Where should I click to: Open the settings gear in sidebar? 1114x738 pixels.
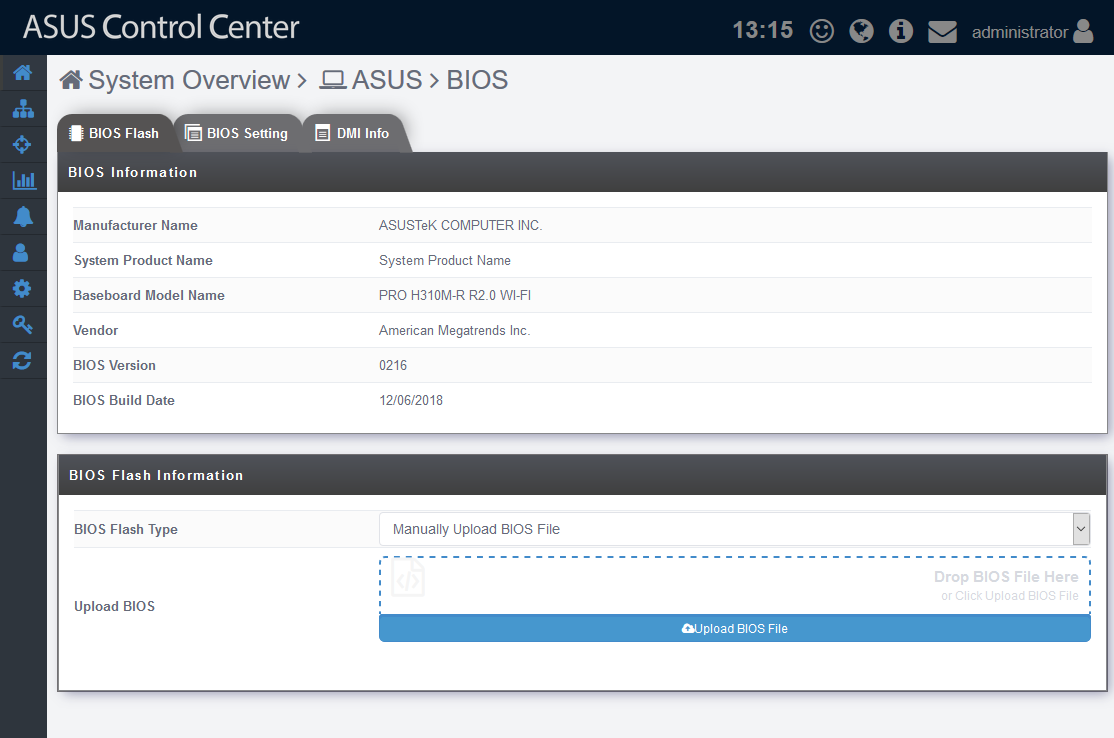pyautogui.click(x=22, y=288)
